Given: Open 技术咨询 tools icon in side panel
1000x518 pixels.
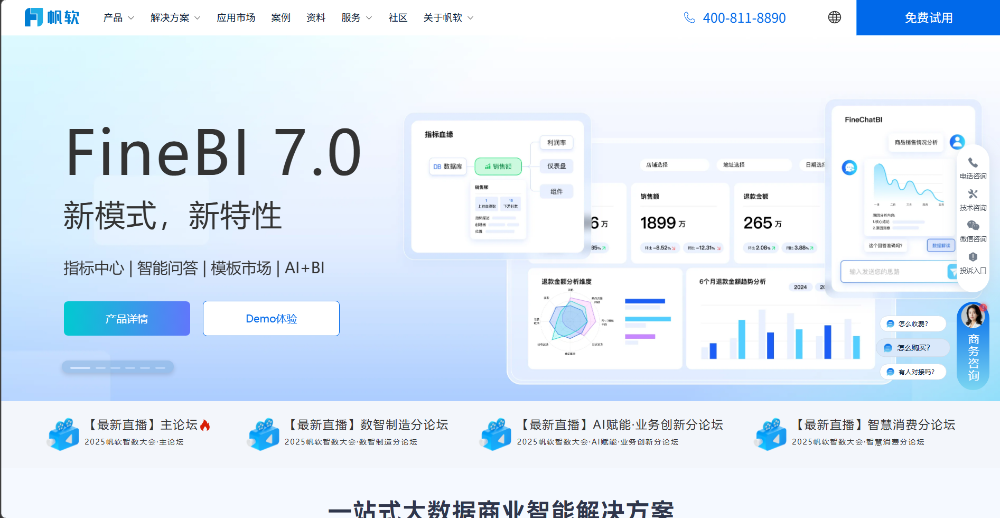Looking at the screenshot, I should pos(973,194).
